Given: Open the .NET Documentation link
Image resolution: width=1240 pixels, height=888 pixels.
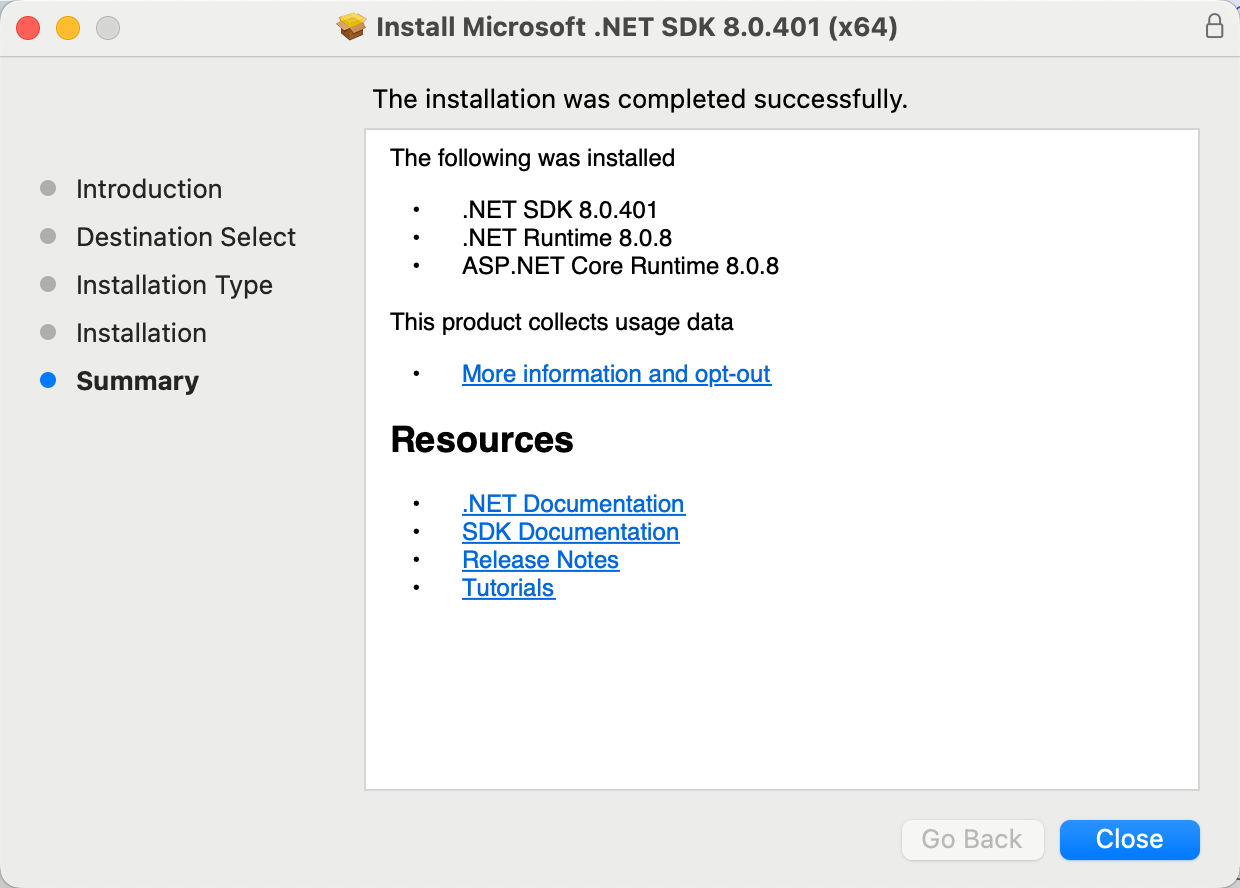Looking at the screenshot, I should click(x=573, y=504).
